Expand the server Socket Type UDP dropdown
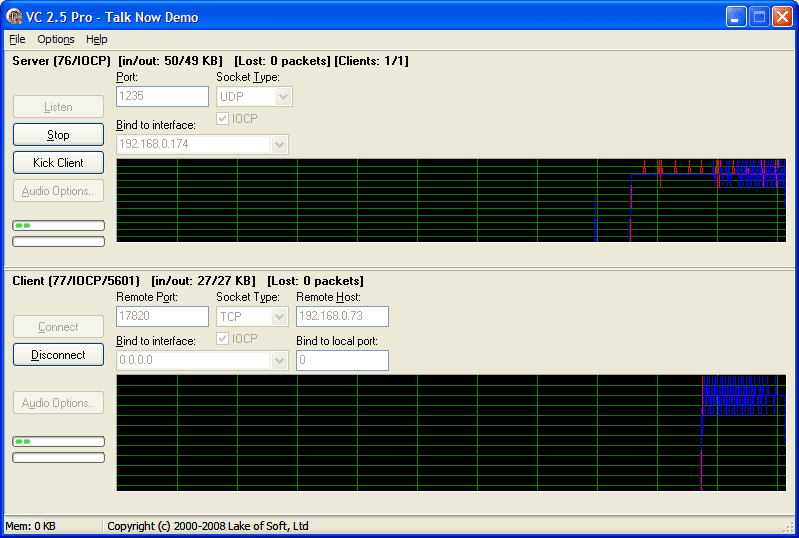 (x=283, y=97)
